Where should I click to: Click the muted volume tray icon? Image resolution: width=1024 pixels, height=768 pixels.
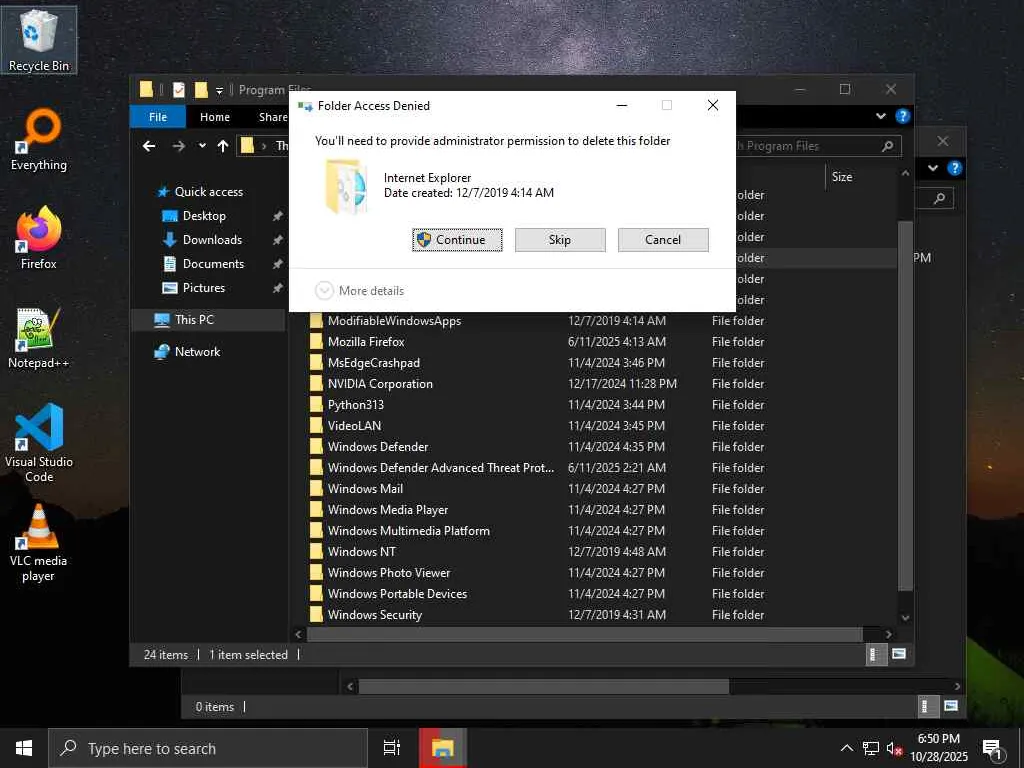click(894, 748)
